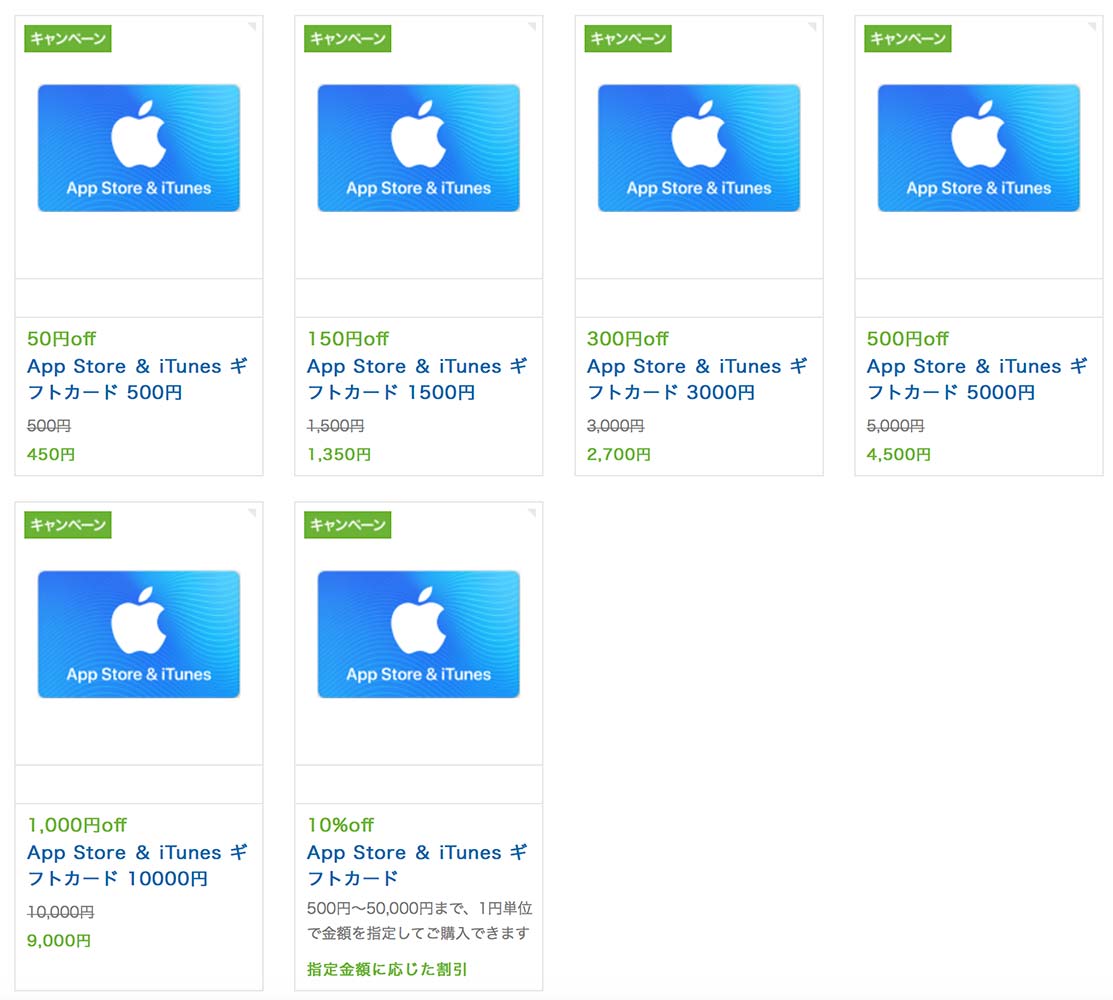Click the App Store & iTunes ギフトカード 5000円 link
This screenshot has width=1113, height=1000.
[977, 379]
